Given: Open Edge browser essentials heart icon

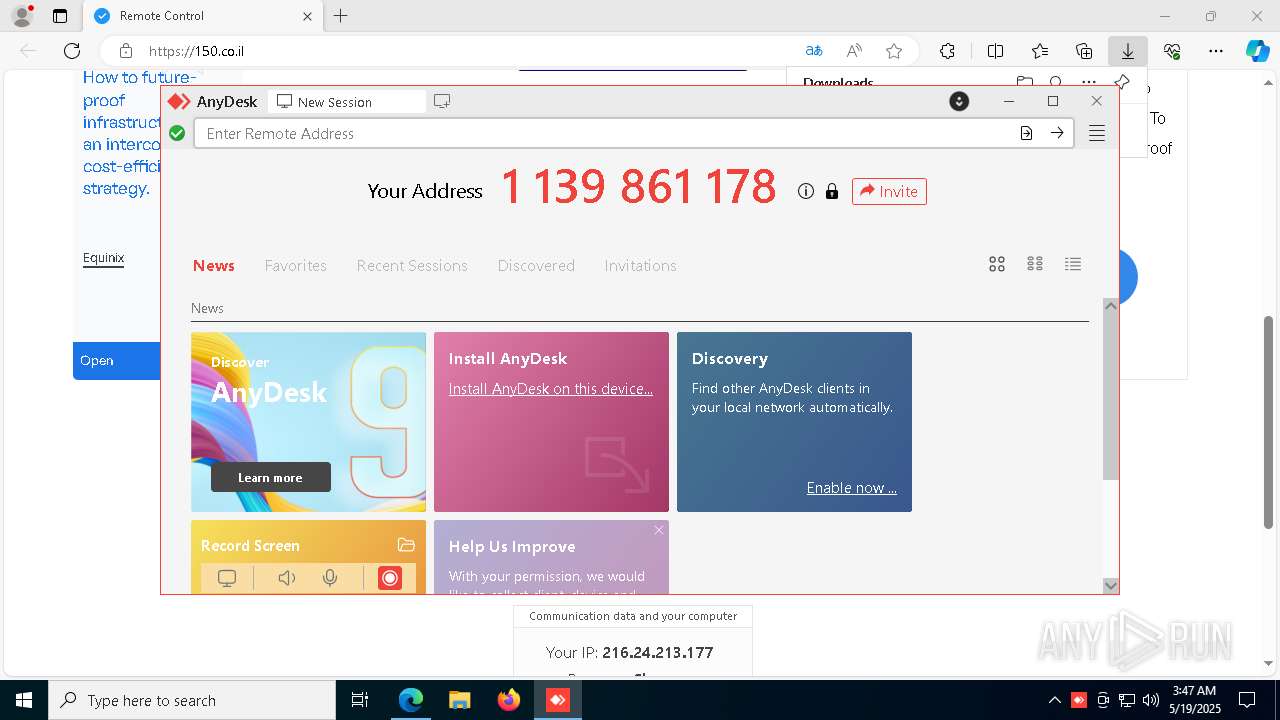Looking at the screenshot, I should [x=1172, y=51].
